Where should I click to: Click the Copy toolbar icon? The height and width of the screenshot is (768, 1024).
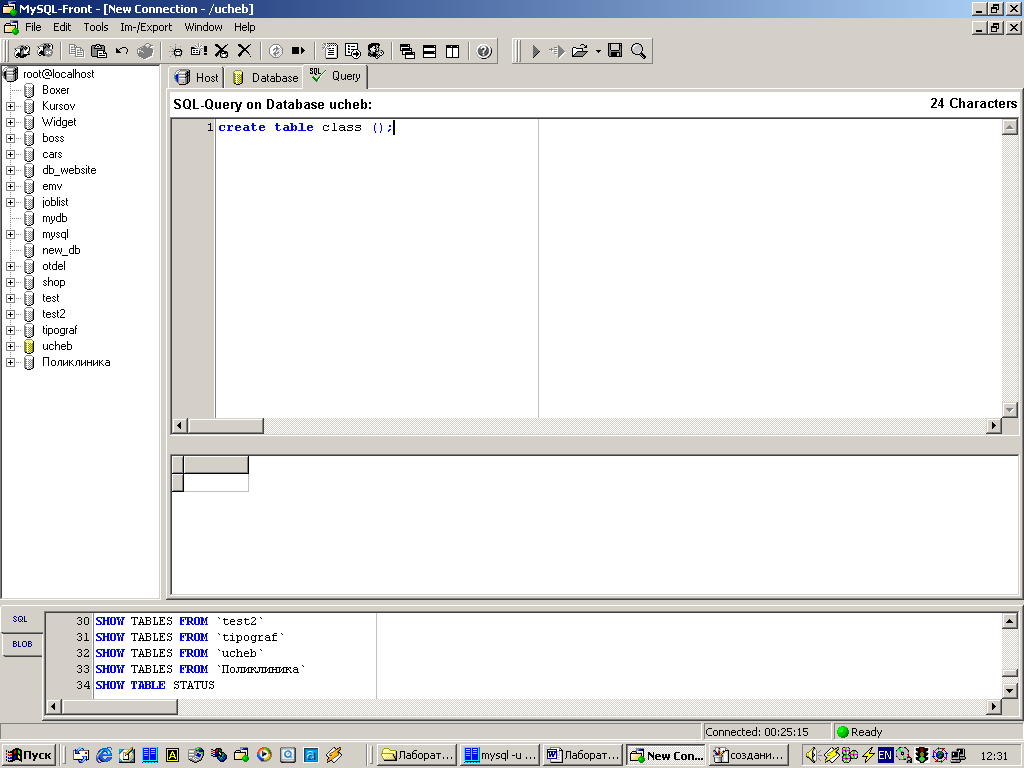[76, 51]
